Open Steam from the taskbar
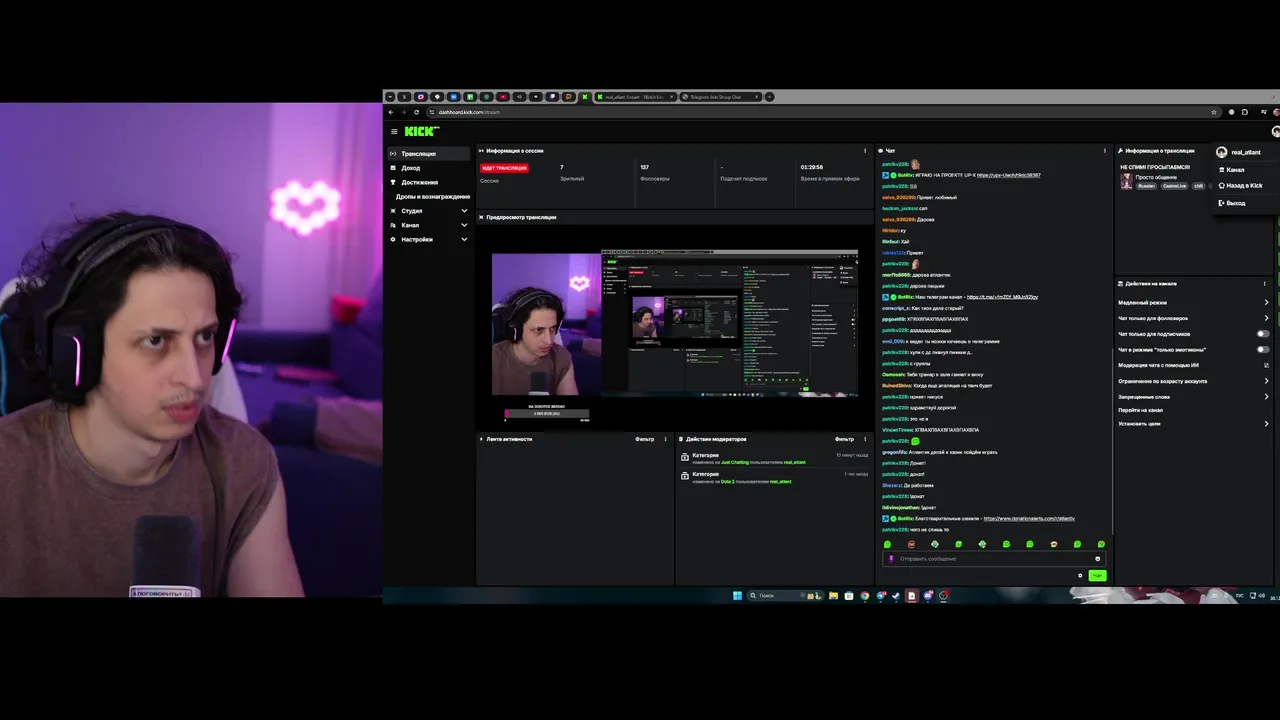Image resolution: width=1280 pixels, height=720 pixels. (x=896, y=596)
